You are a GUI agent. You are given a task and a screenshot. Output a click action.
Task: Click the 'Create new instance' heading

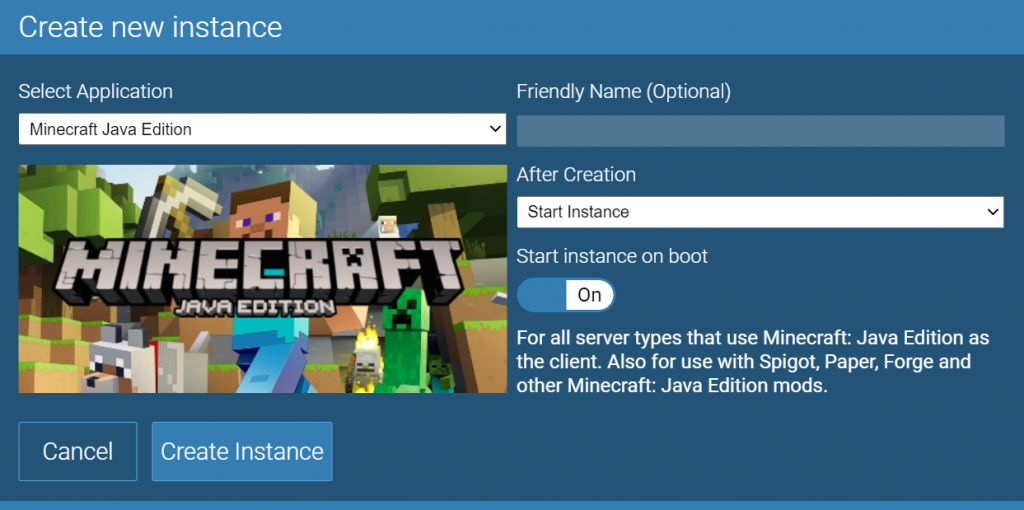click(x=150, y=27)
